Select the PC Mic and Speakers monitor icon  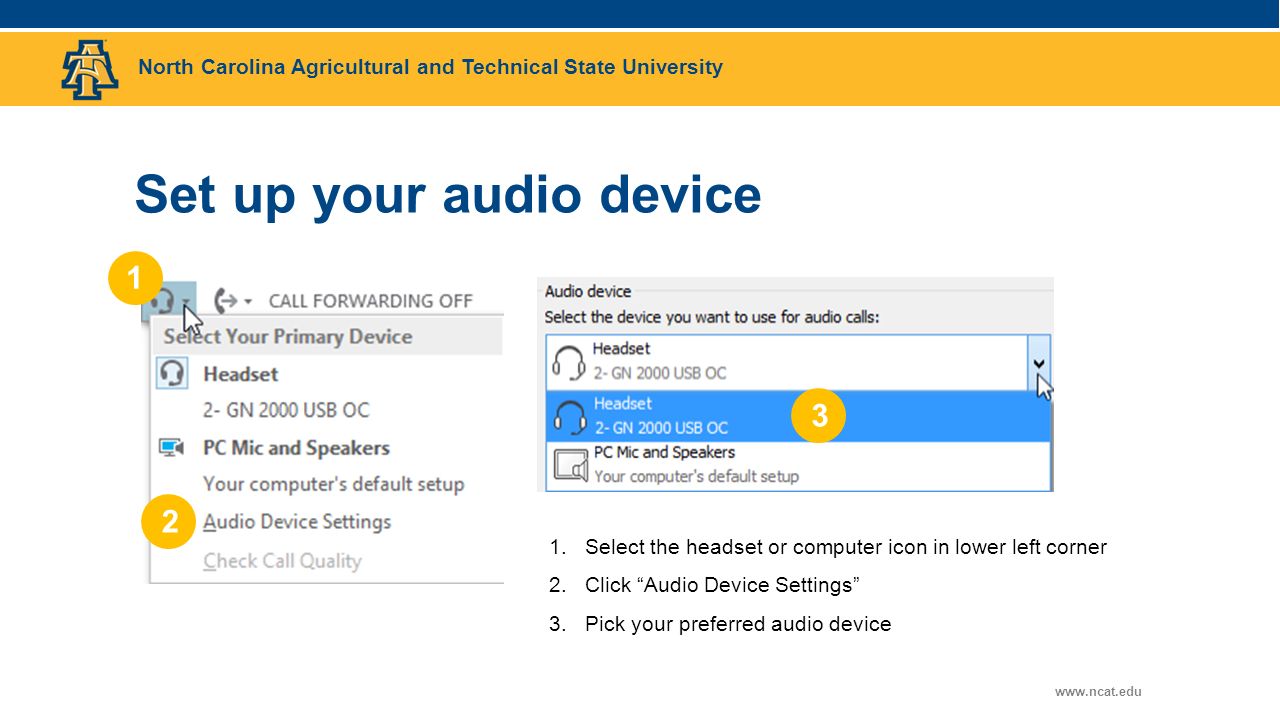pos(171,448)
